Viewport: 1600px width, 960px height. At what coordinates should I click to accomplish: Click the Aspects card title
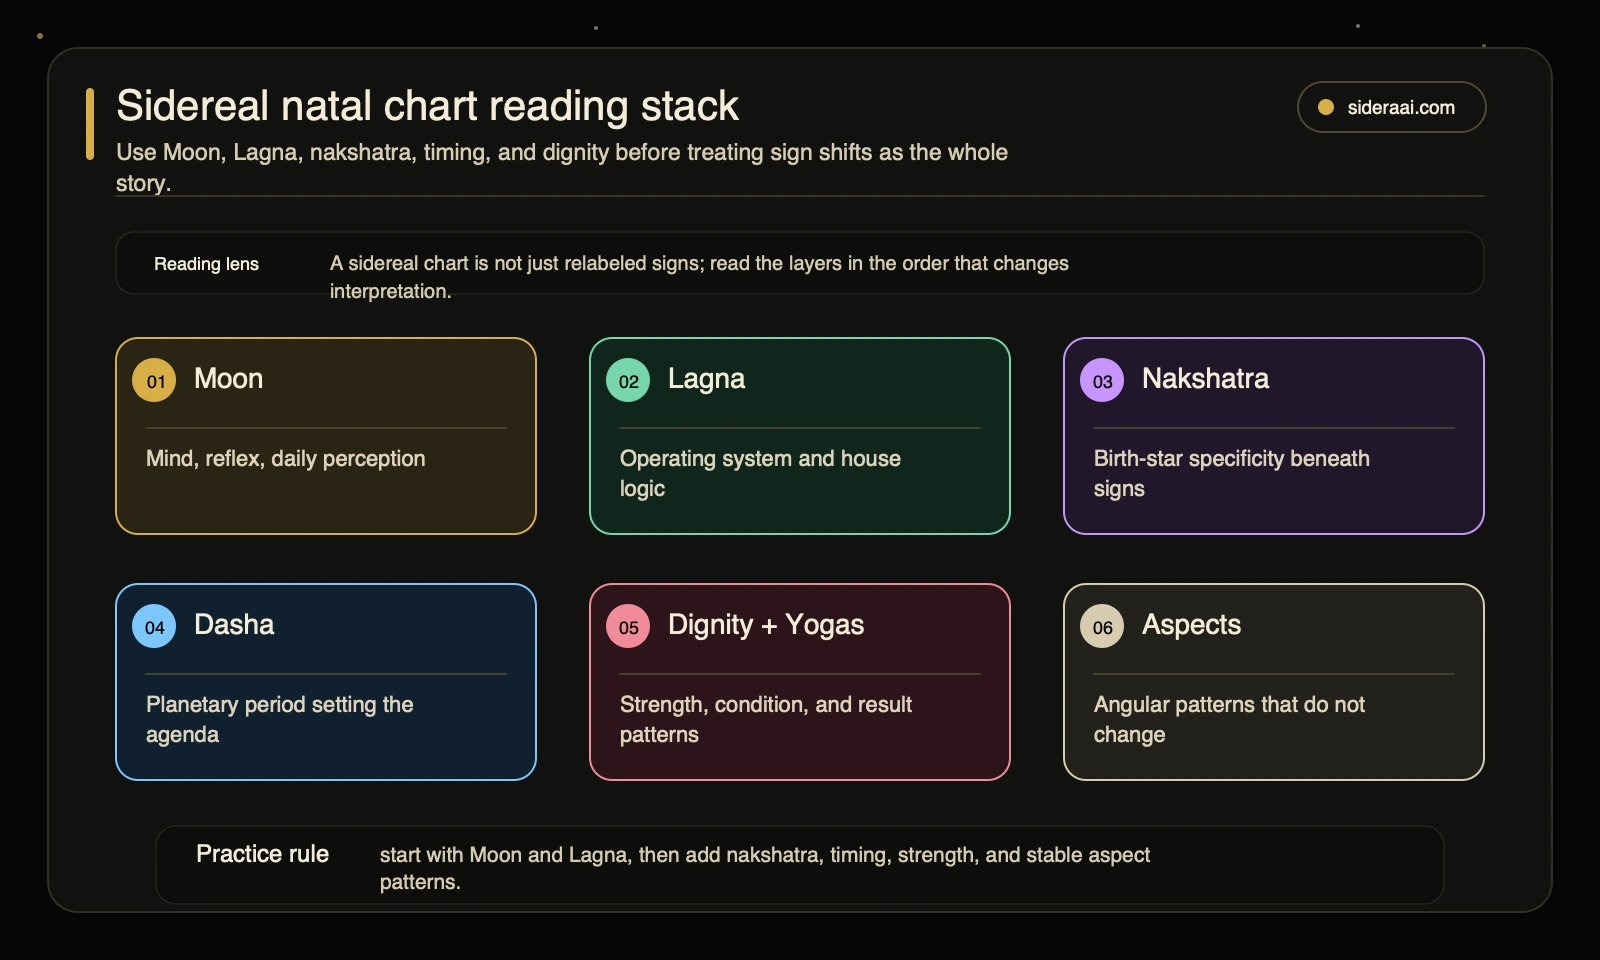pyautogui.click(x=1191, y=625)
